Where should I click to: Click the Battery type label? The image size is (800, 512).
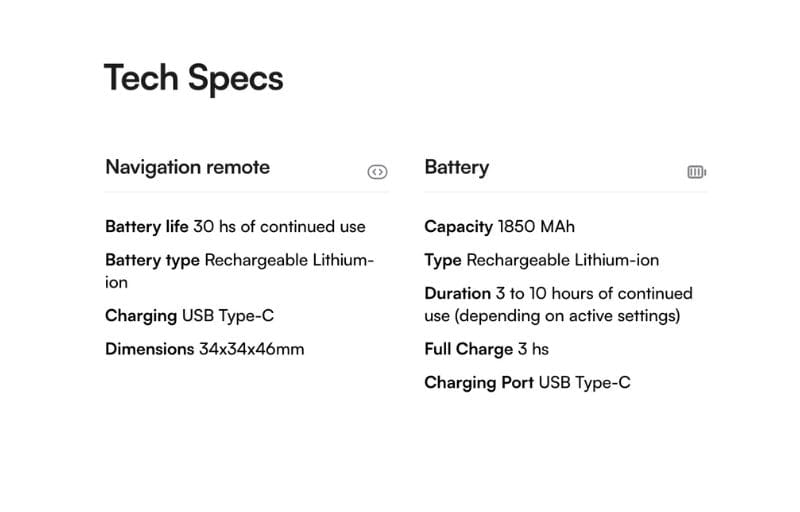click(152, 260)
